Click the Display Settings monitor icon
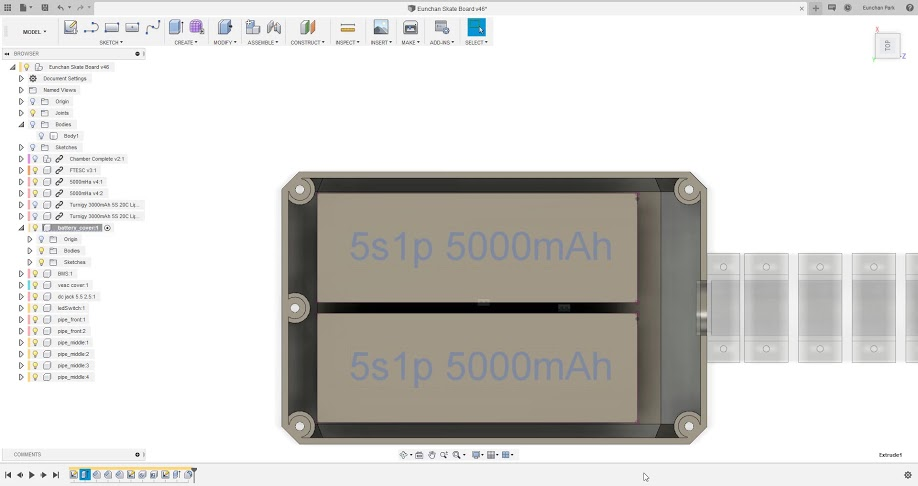 pyautogui.click(x=476, y=455)
